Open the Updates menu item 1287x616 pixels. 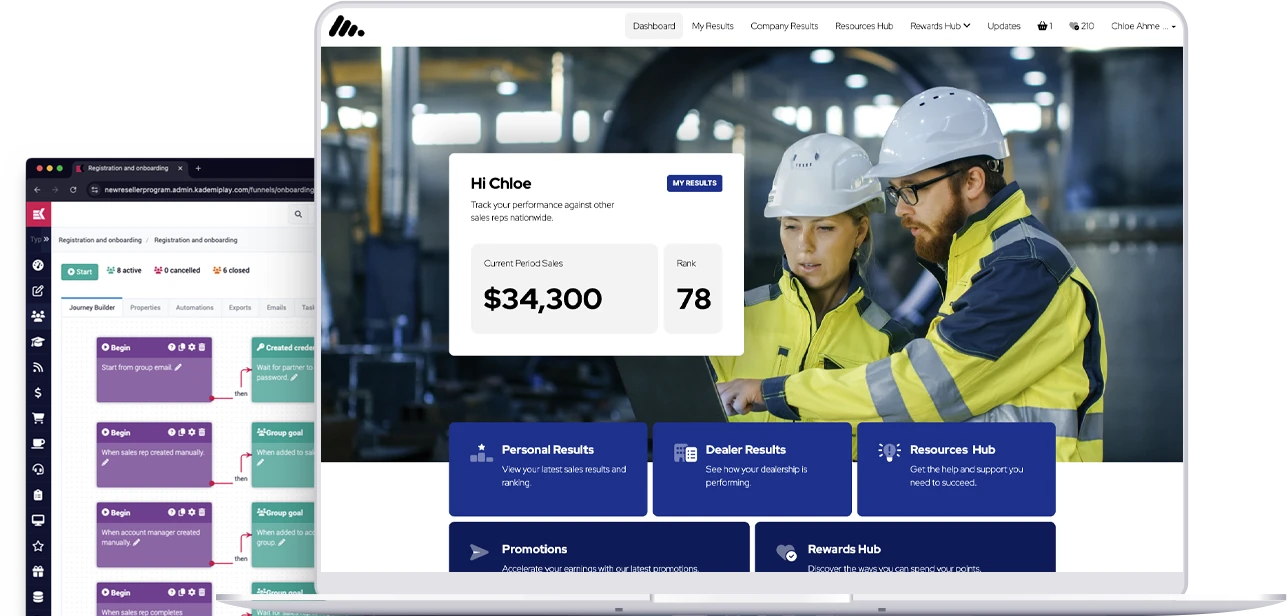(x=1004, y=26)
